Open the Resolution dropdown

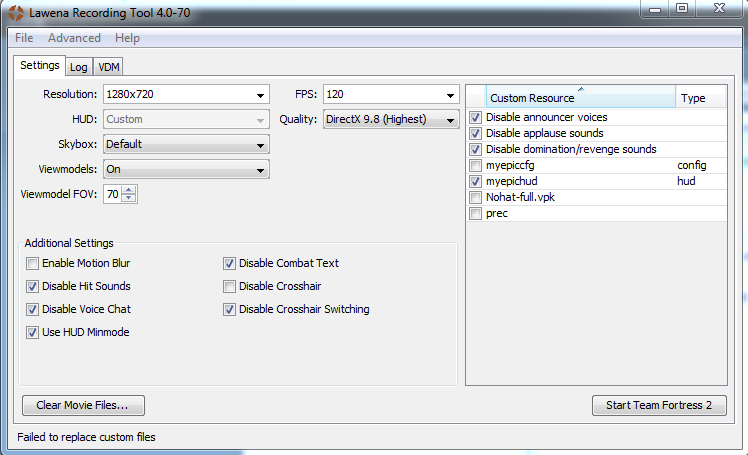(260, 95)
